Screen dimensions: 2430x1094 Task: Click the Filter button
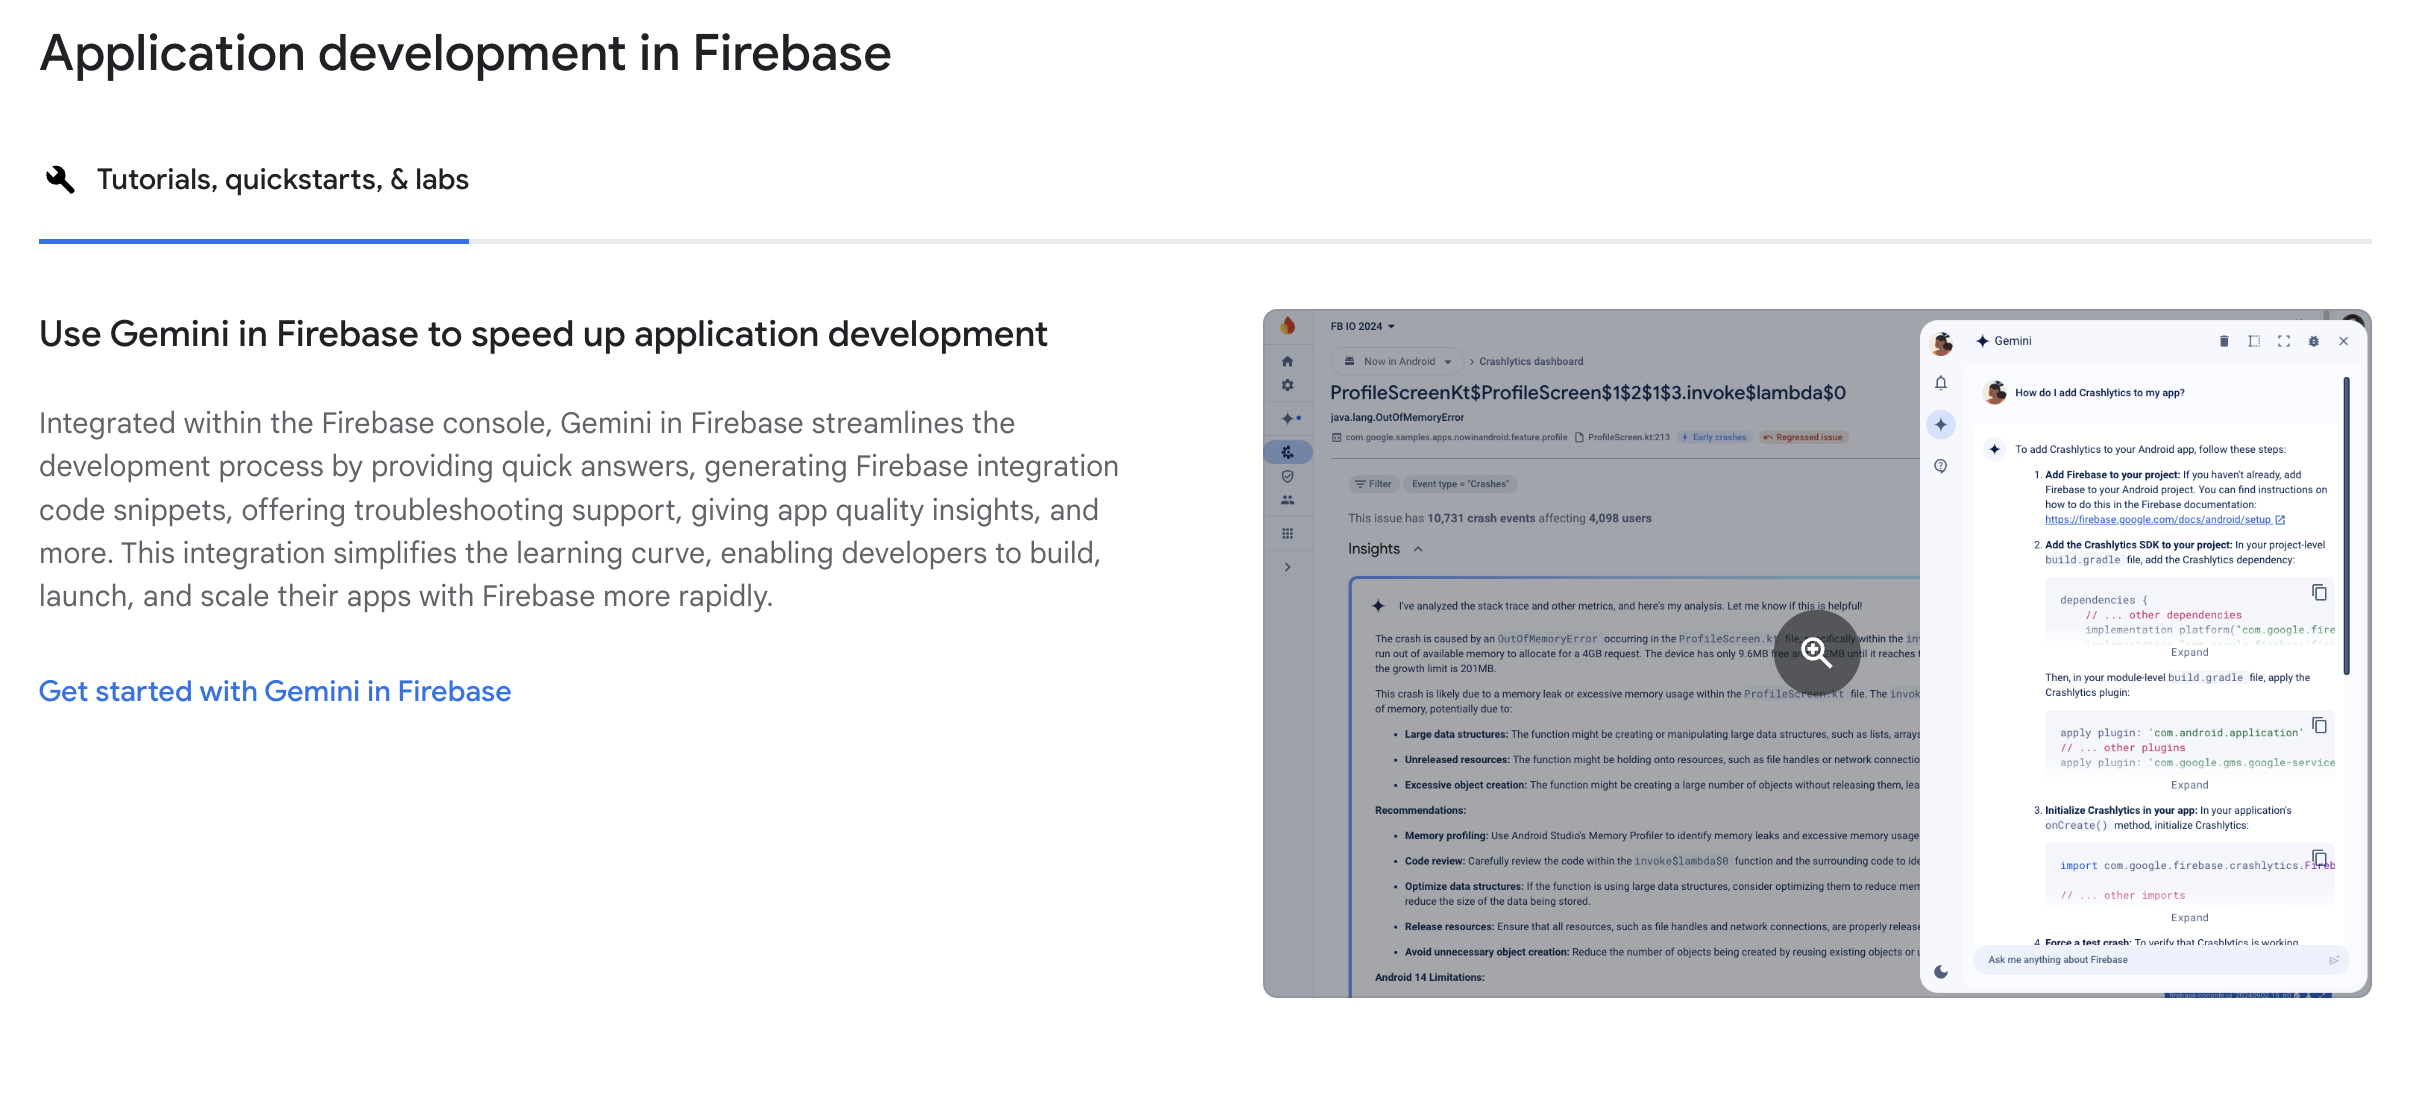[x=1373, y=484]
